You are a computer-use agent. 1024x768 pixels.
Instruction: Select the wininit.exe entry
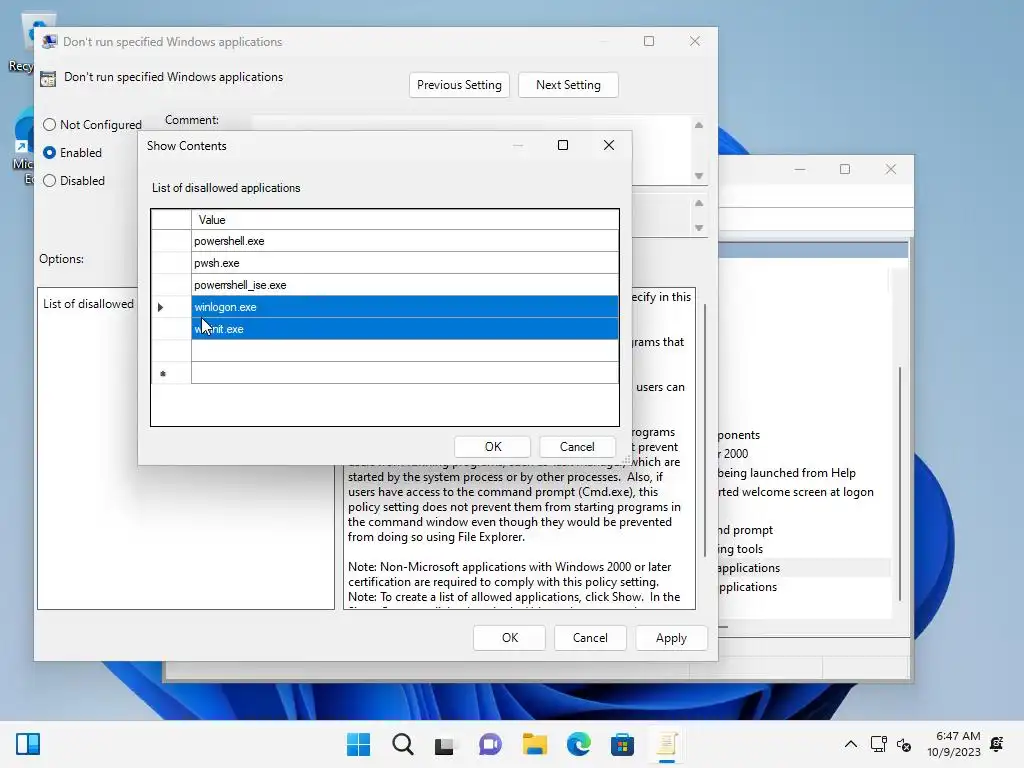(405, 329)
